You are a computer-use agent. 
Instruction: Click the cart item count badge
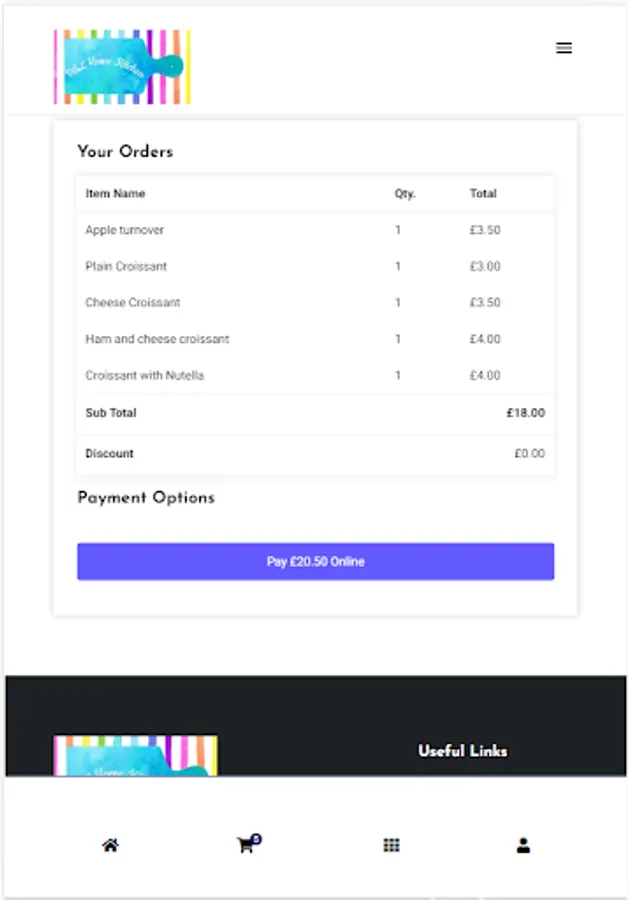click(x=256, y=839)
